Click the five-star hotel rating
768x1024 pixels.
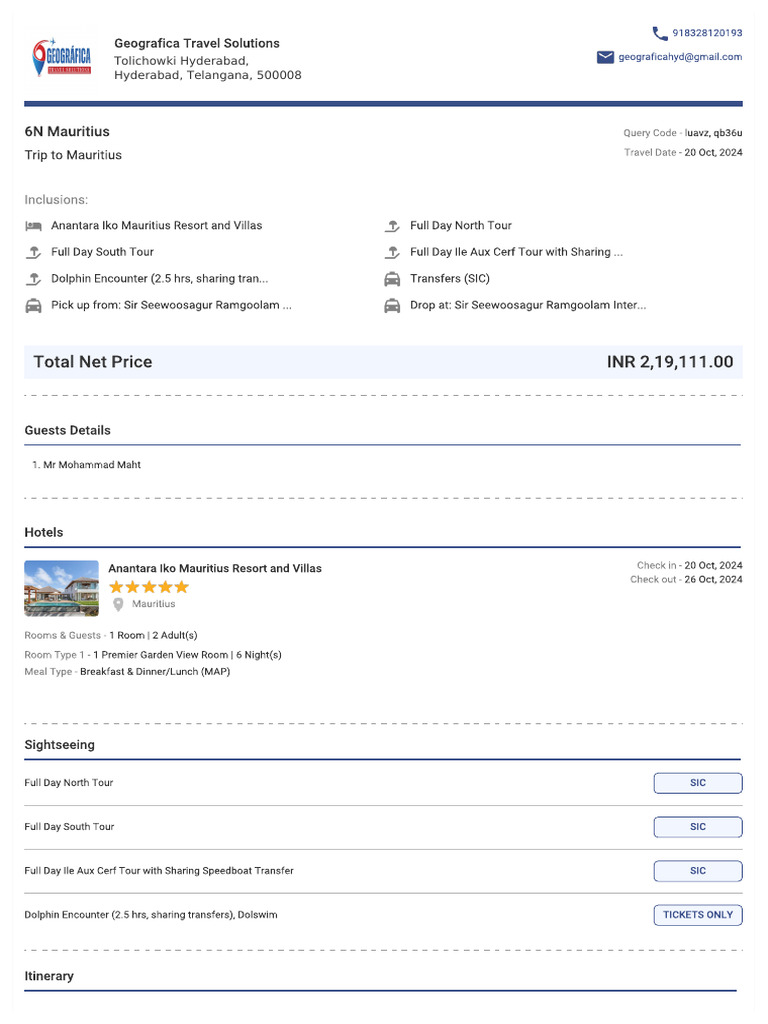(x=148, y=587)
